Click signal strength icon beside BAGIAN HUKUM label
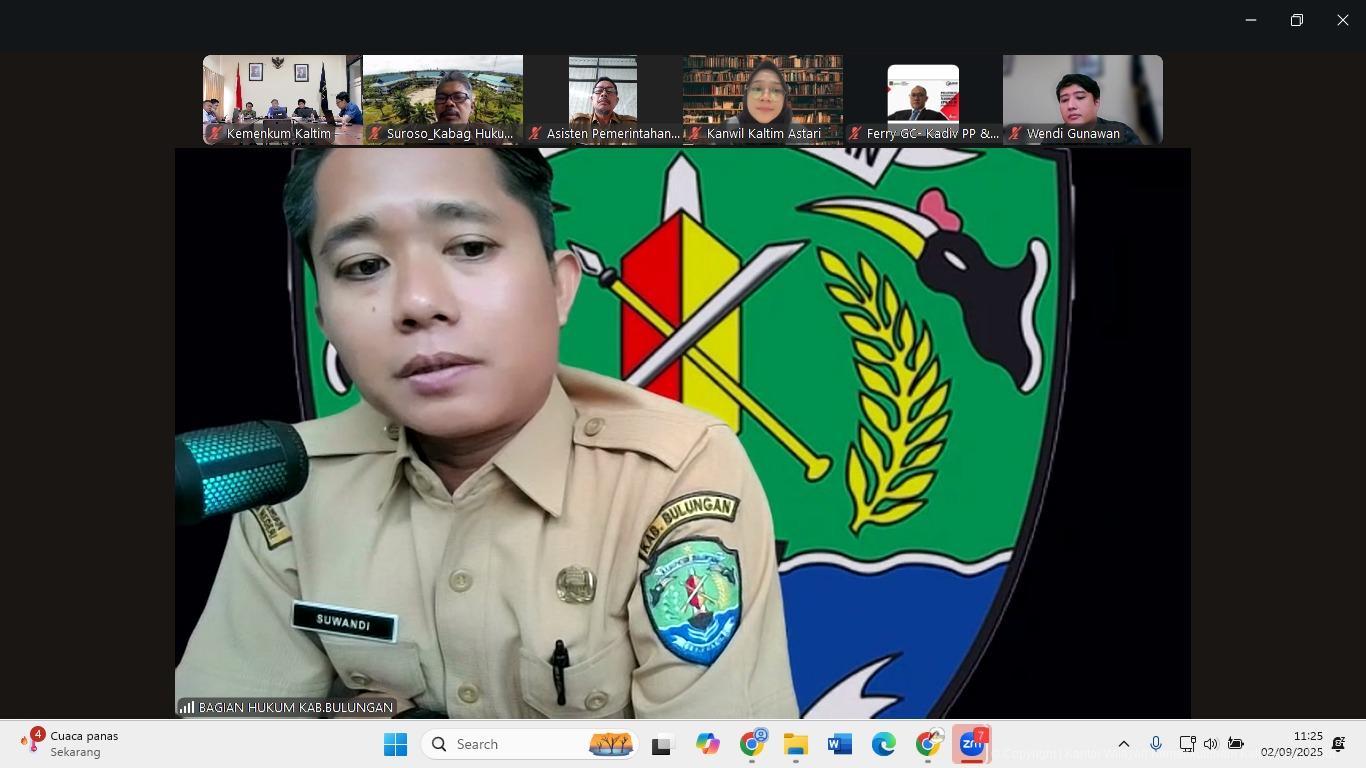Screen dimensions: 1366x768 [187, 707]
